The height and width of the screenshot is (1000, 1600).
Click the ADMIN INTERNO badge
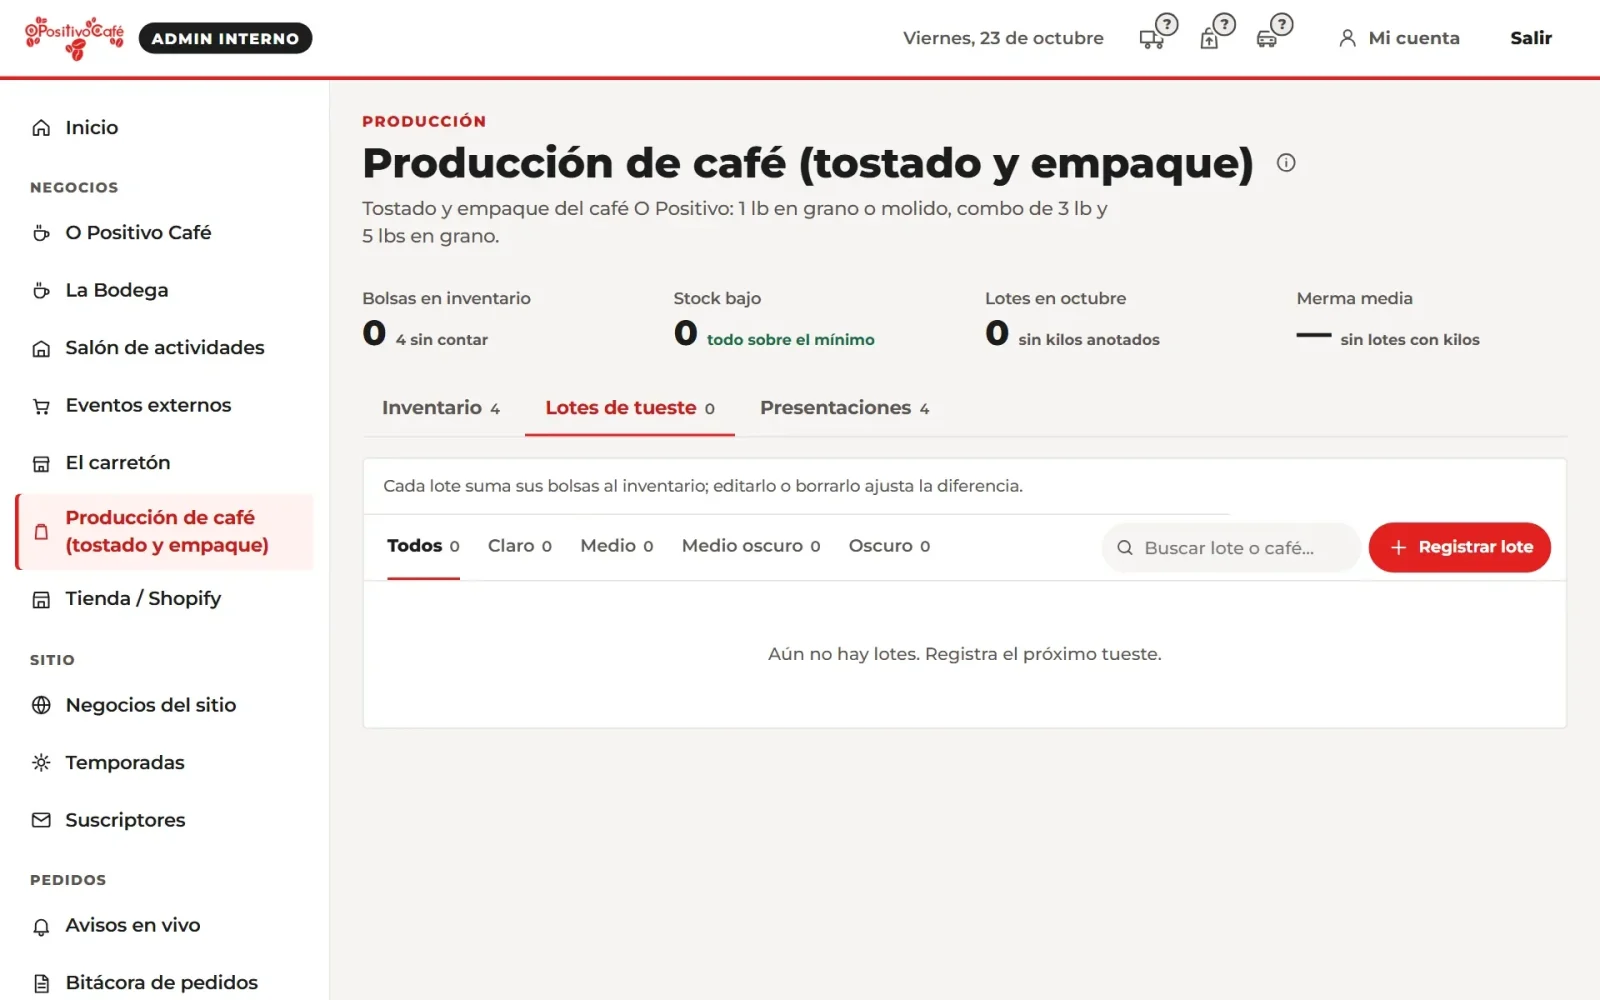[x=225, y=38]
